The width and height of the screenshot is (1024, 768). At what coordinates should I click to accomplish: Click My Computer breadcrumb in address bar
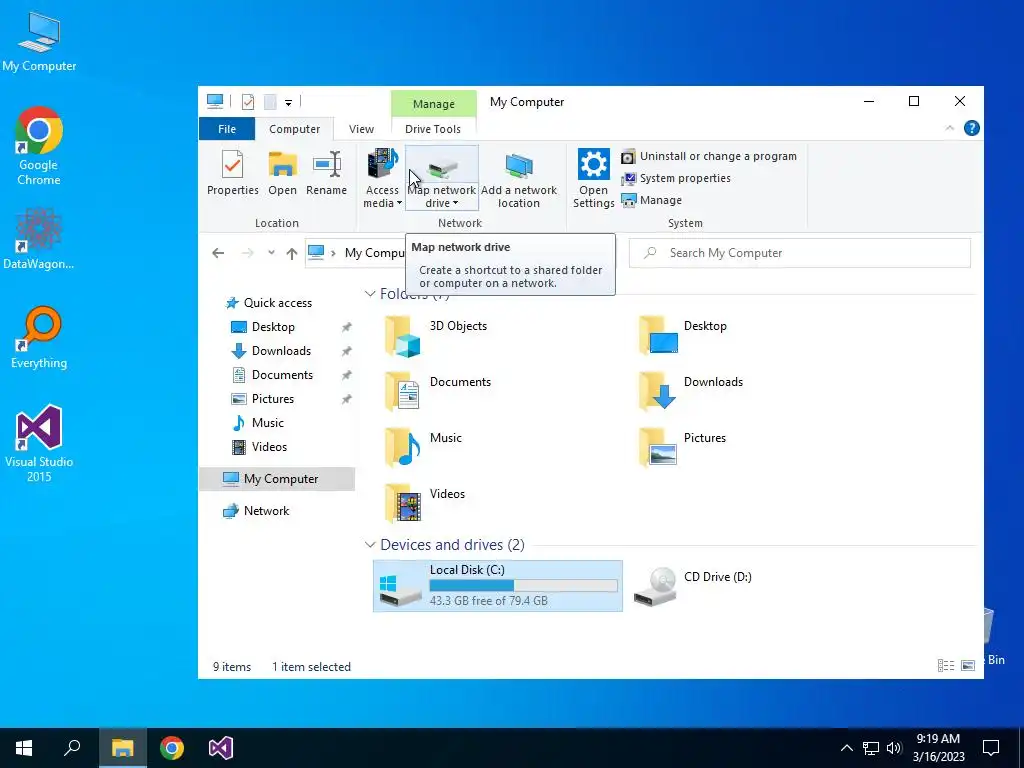pyautogui.click(x=375, y=253)
